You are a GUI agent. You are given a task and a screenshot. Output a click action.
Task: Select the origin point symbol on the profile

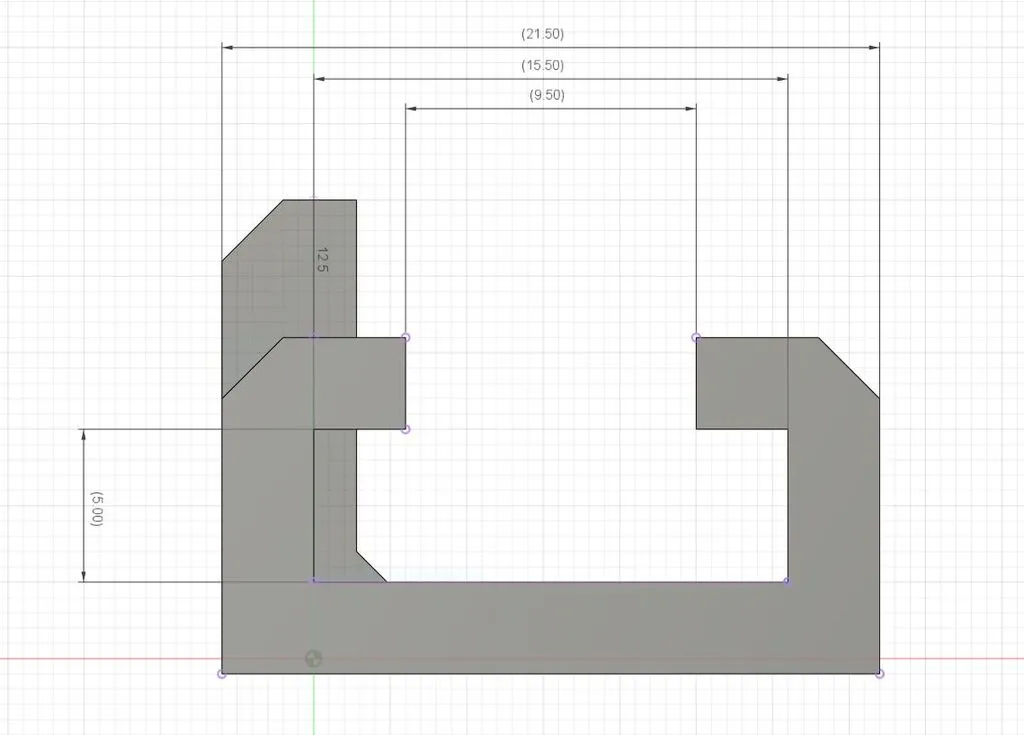pos(314,658)
